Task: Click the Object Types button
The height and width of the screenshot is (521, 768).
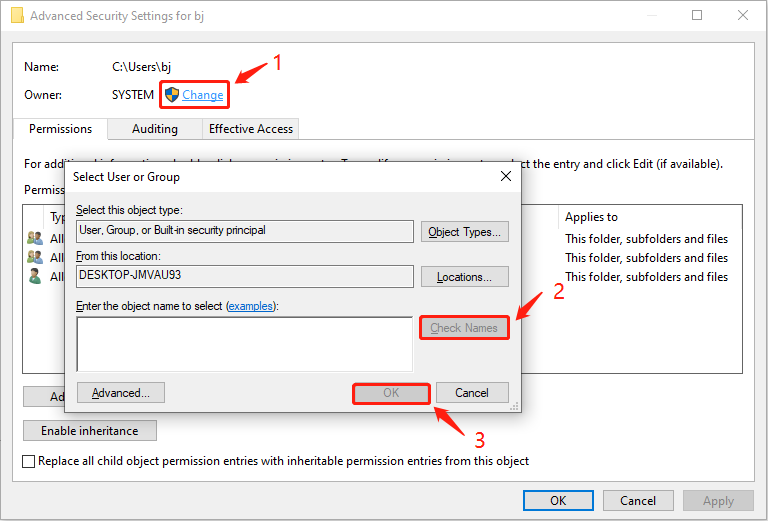Action: point(464,232)
